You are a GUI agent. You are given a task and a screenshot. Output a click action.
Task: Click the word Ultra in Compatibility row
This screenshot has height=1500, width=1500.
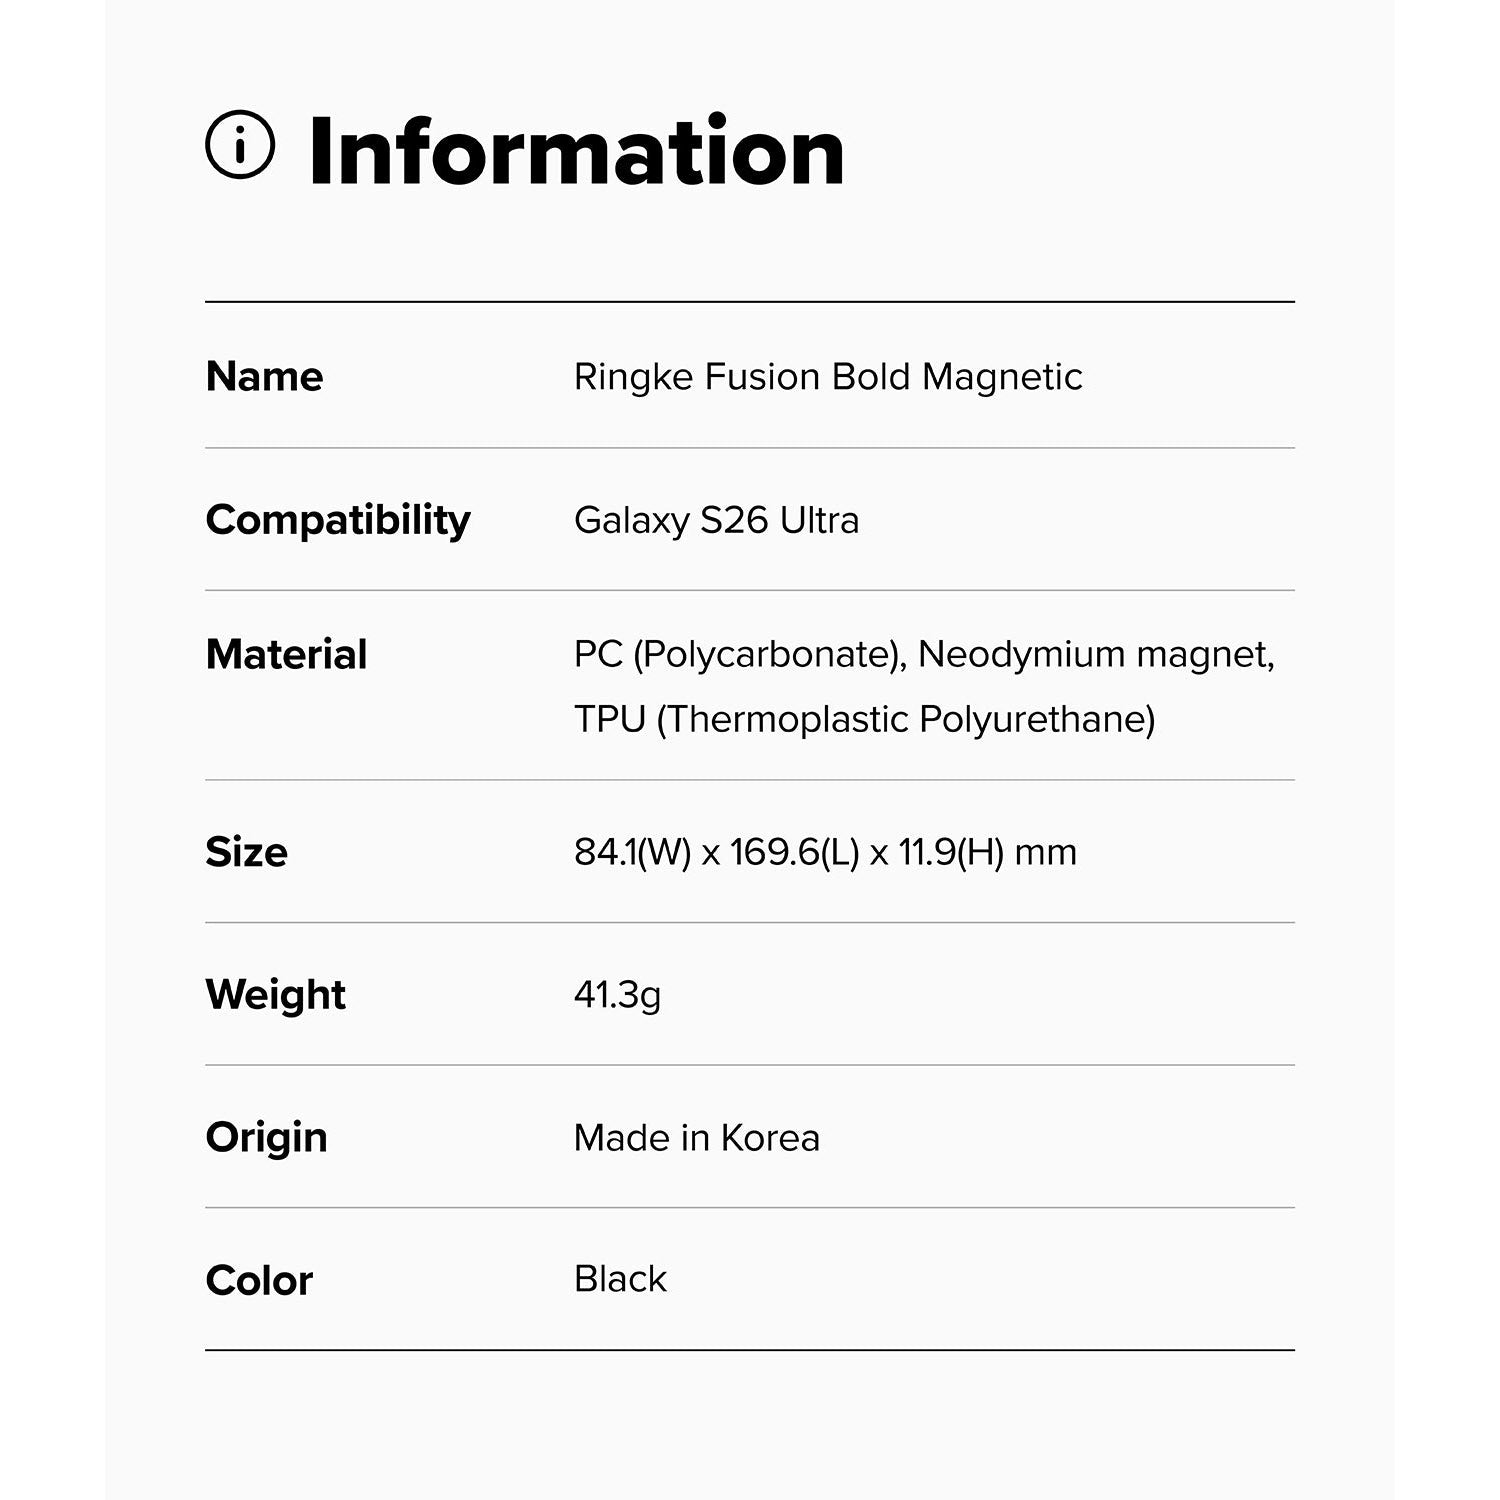(819, 520)
